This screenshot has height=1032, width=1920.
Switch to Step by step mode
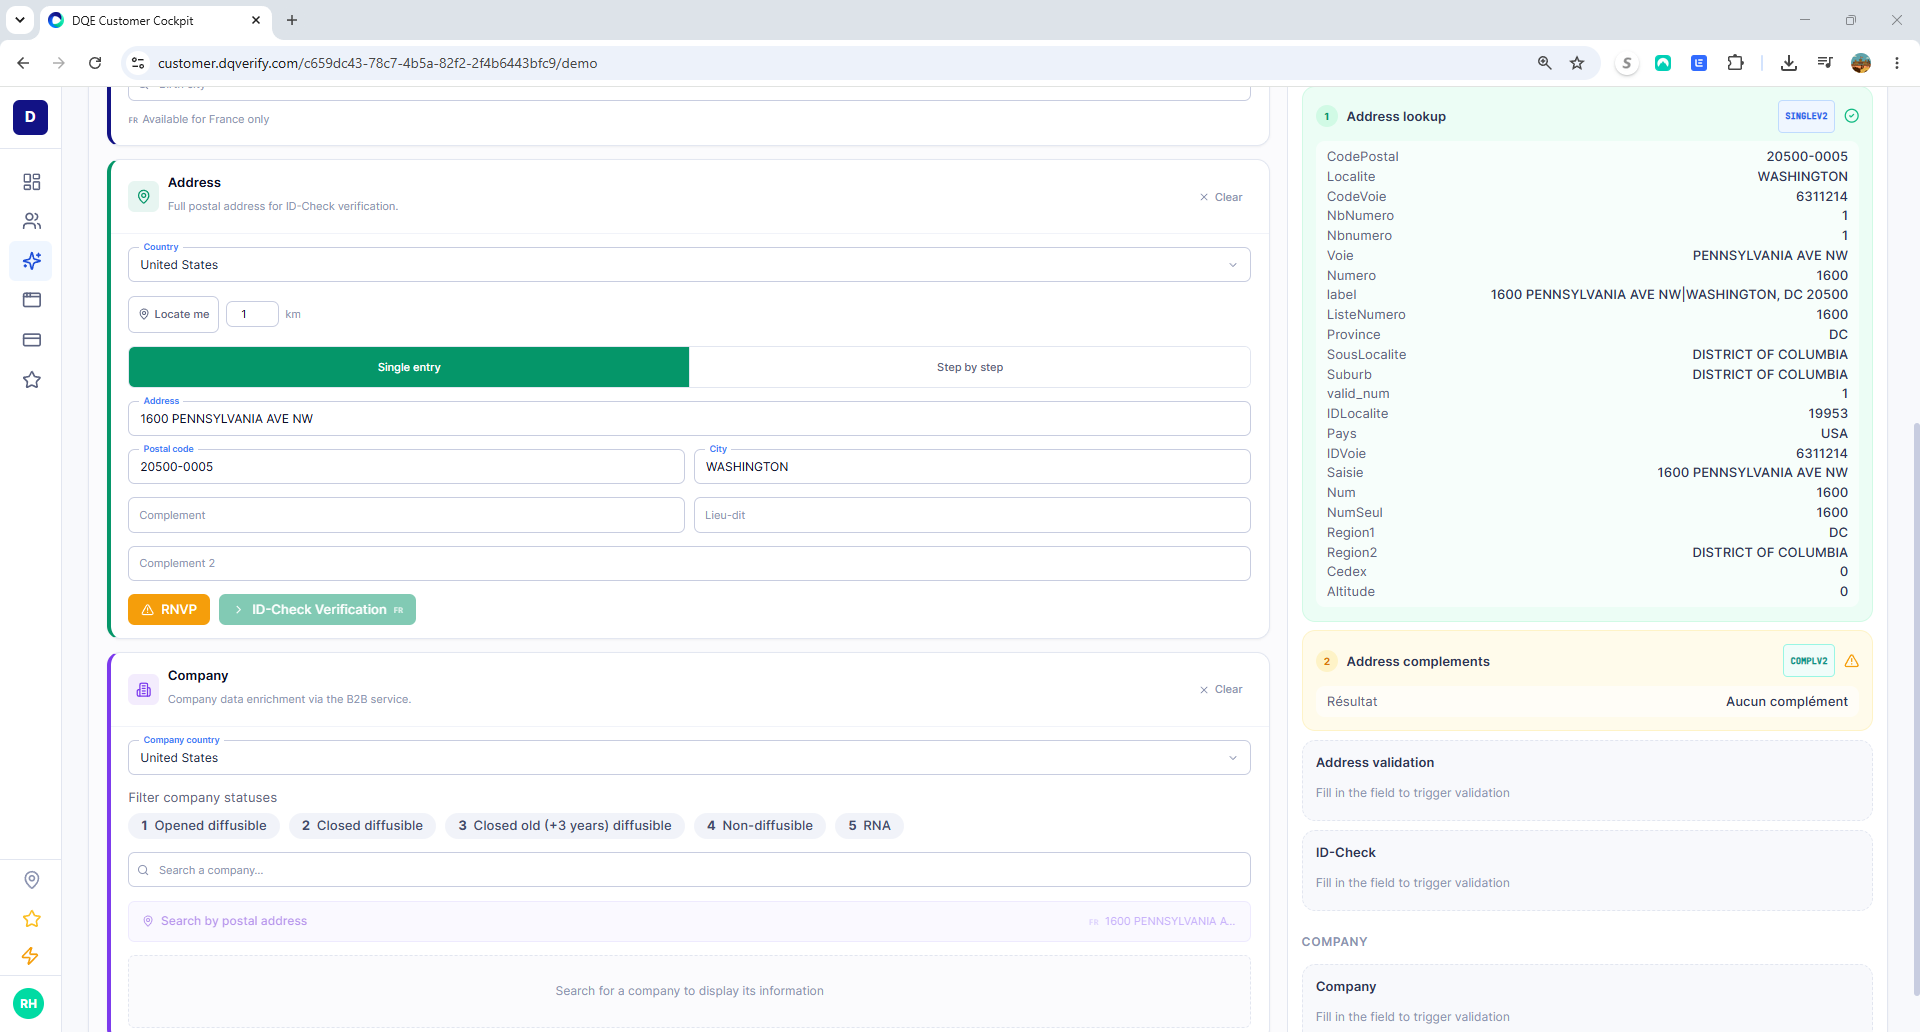970,367
